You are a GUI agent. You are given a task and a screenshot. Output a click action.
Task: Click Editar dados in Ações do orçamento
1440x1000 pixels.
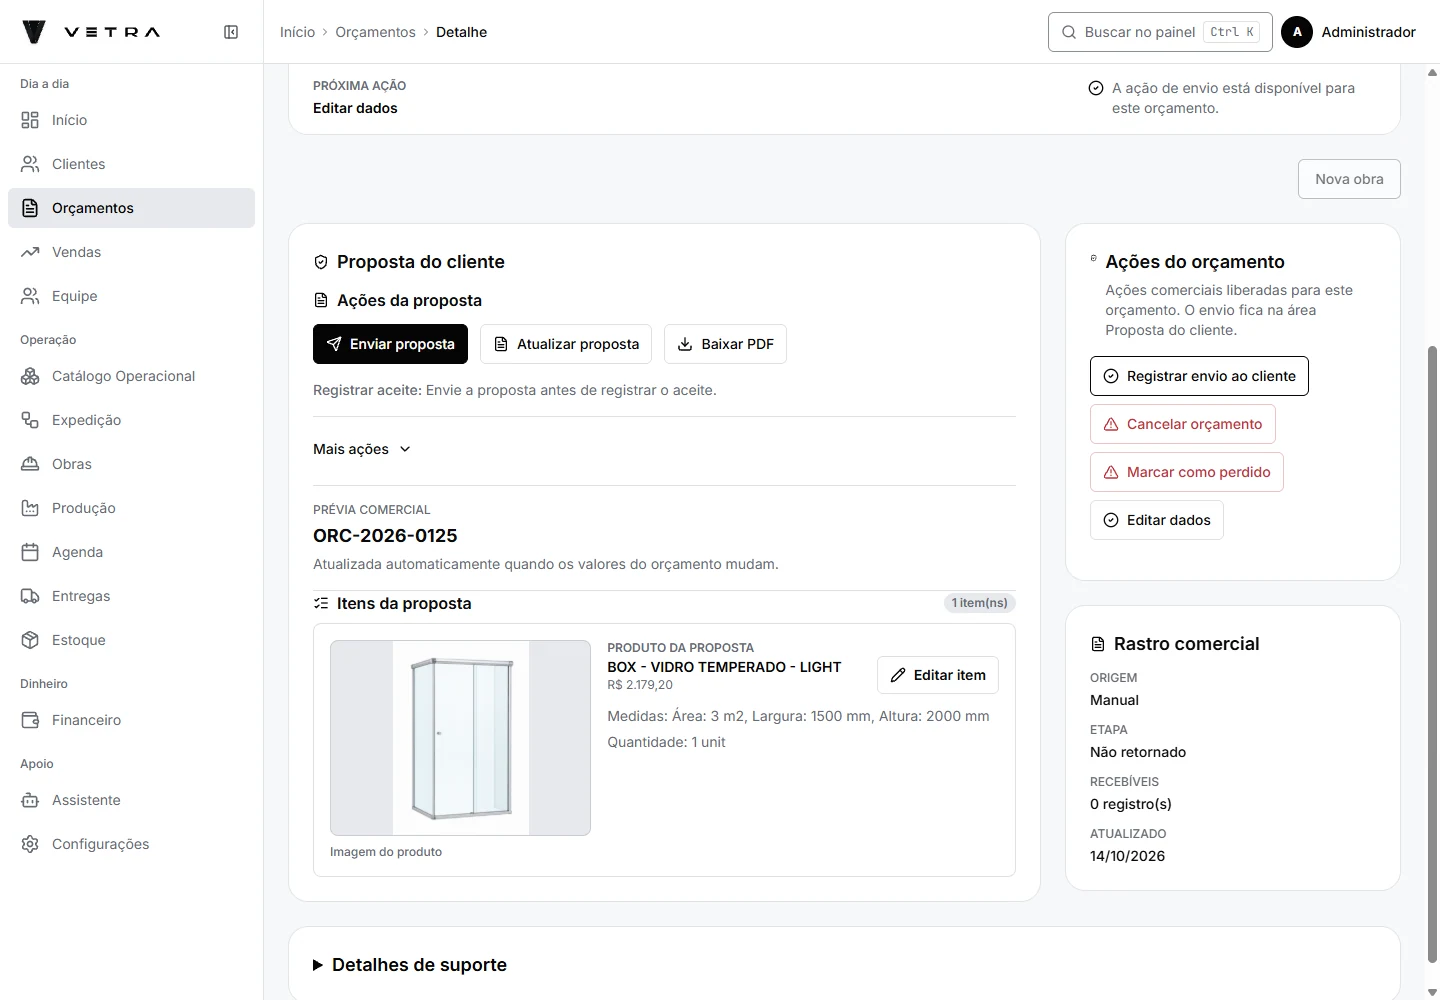tap(1157, 520)
